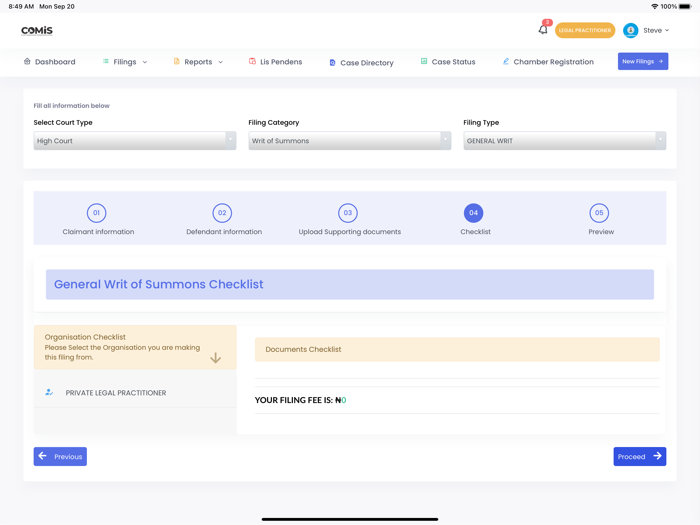Click the YOUR FILING FEE IS text
The width and height of the screenshot is (700, 525).
tap(300, 400)
